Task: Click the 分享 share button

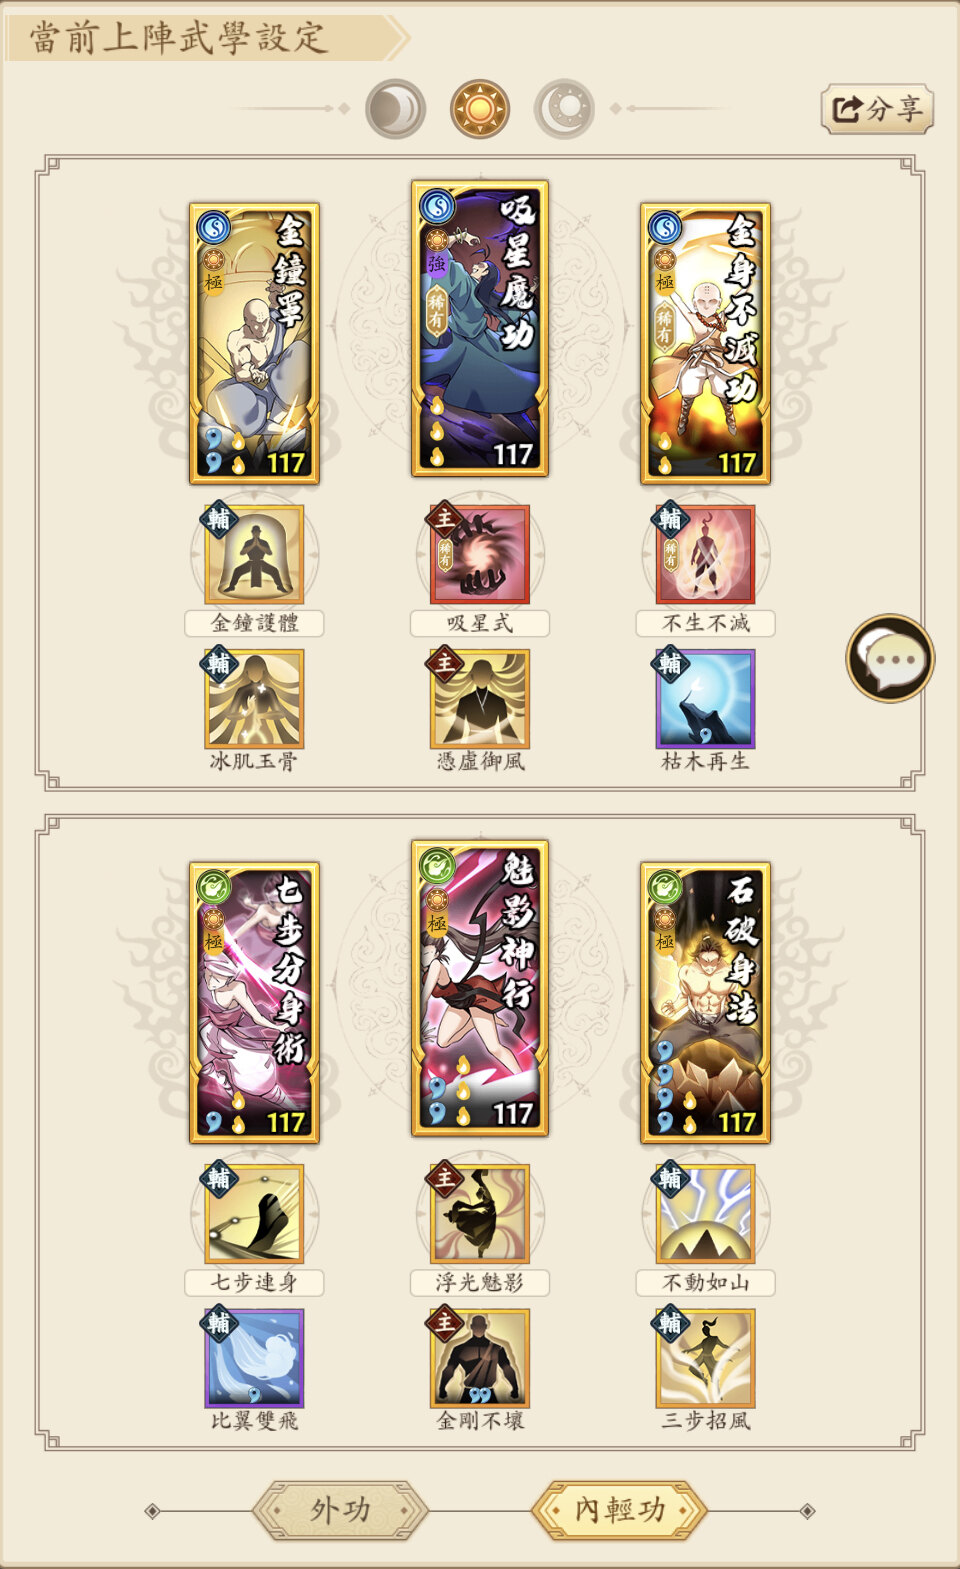Action: coord(877,108)
